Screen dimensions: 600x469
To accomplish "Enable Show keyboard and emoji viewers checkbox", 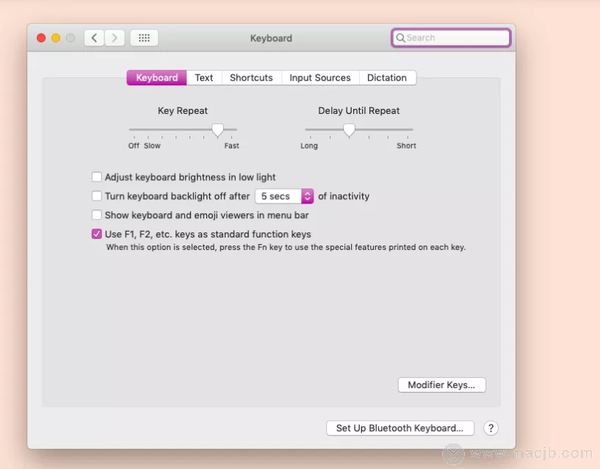I will click(x=97, y=215).
